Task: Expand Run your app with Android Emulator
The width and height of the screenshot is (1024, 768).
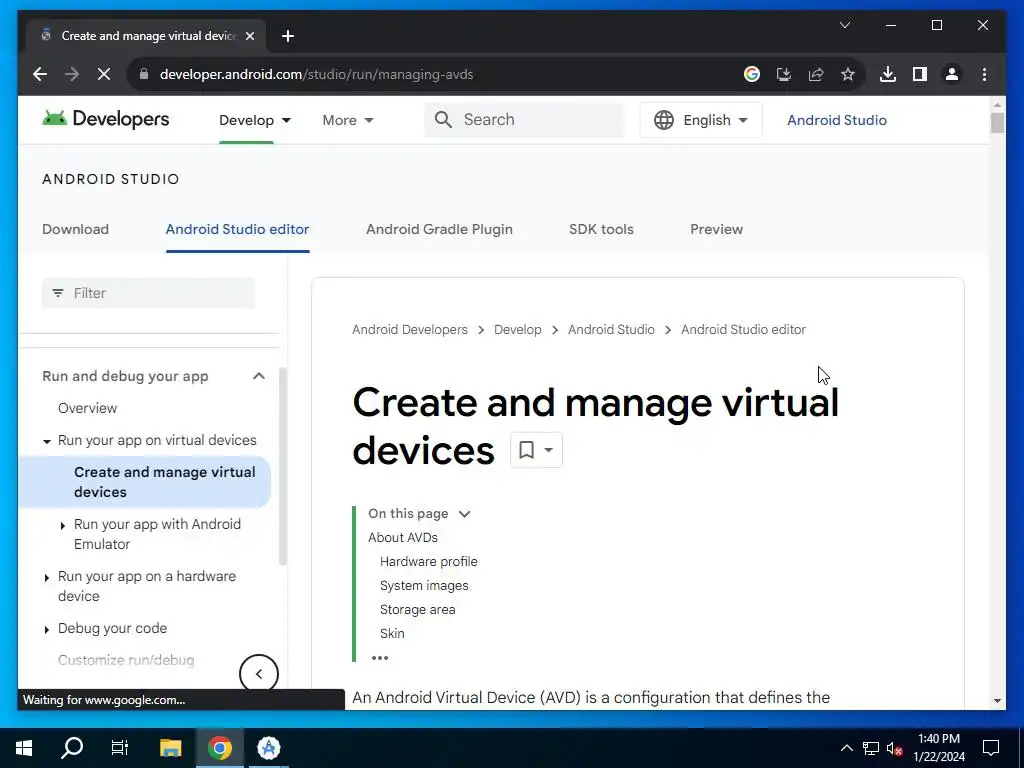Action: tap(63, 526)
